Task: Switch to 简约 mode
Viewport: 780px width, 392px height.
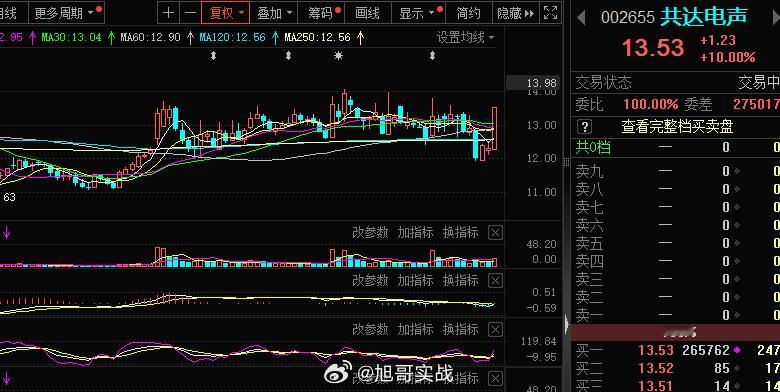Action: [x=468, y=13]
